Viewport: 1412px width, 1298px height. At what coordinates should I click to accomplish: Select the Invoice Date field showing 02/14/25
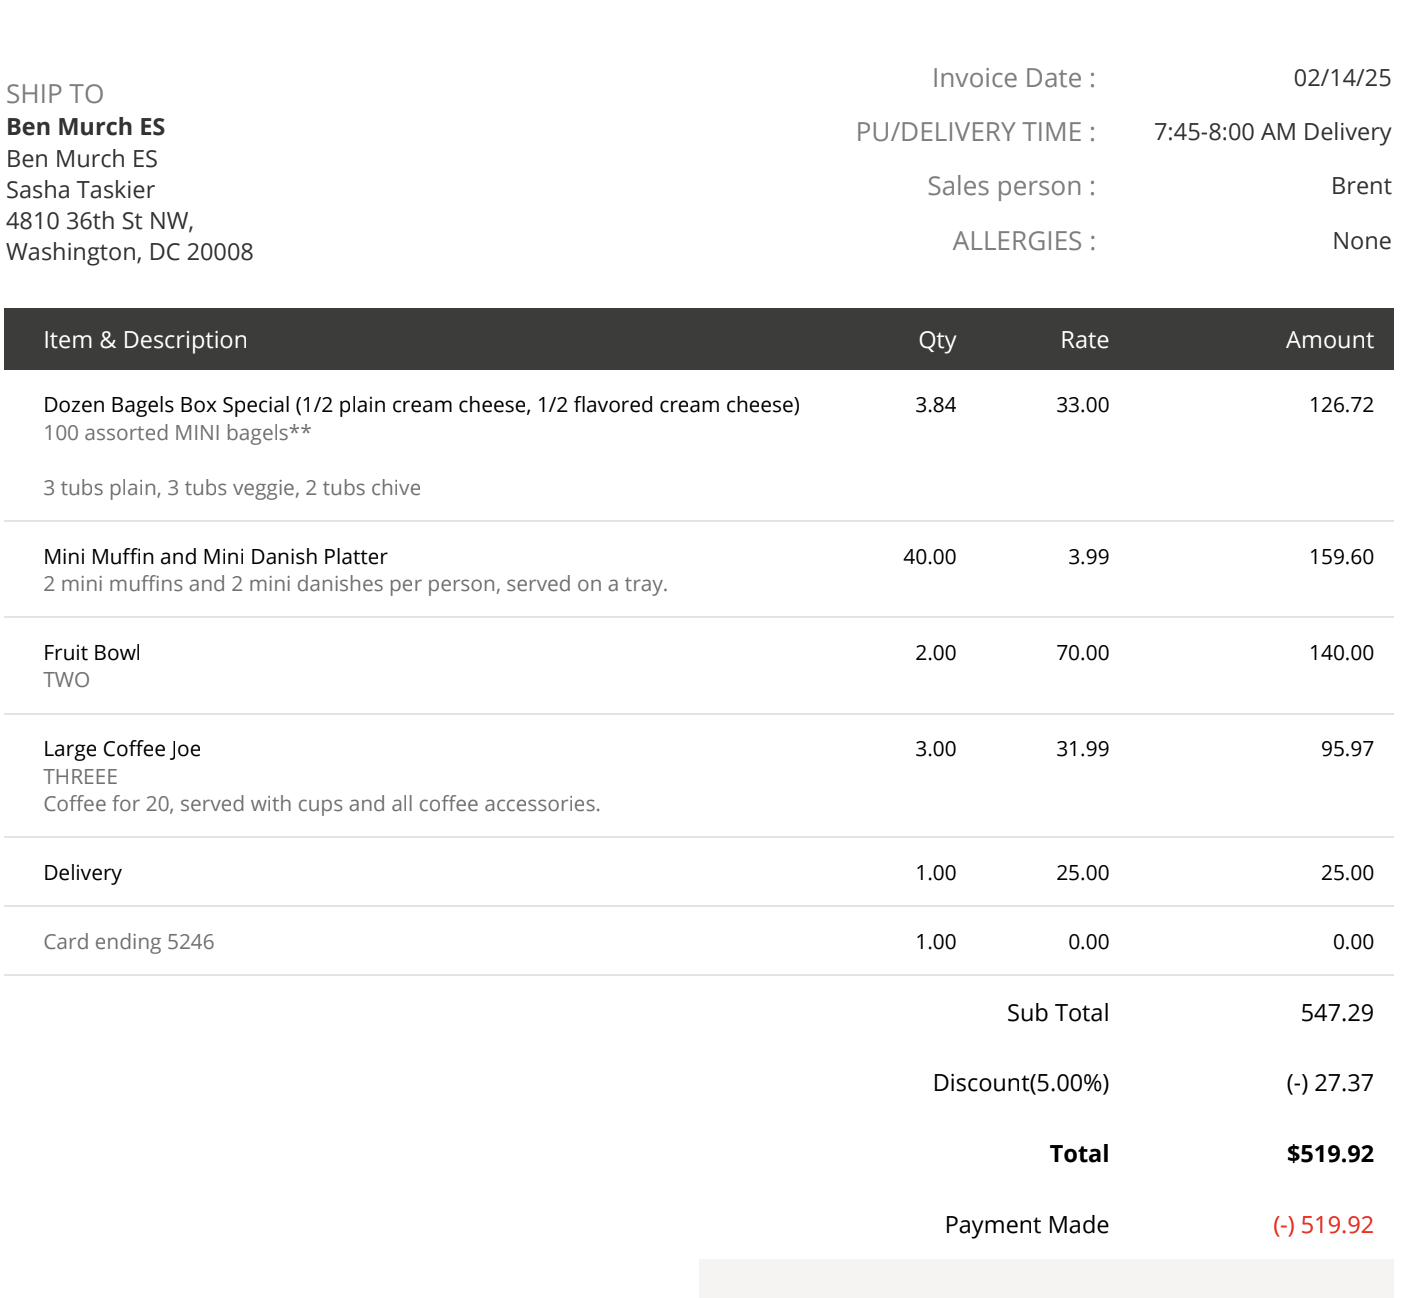click(x=1341, y=77)
